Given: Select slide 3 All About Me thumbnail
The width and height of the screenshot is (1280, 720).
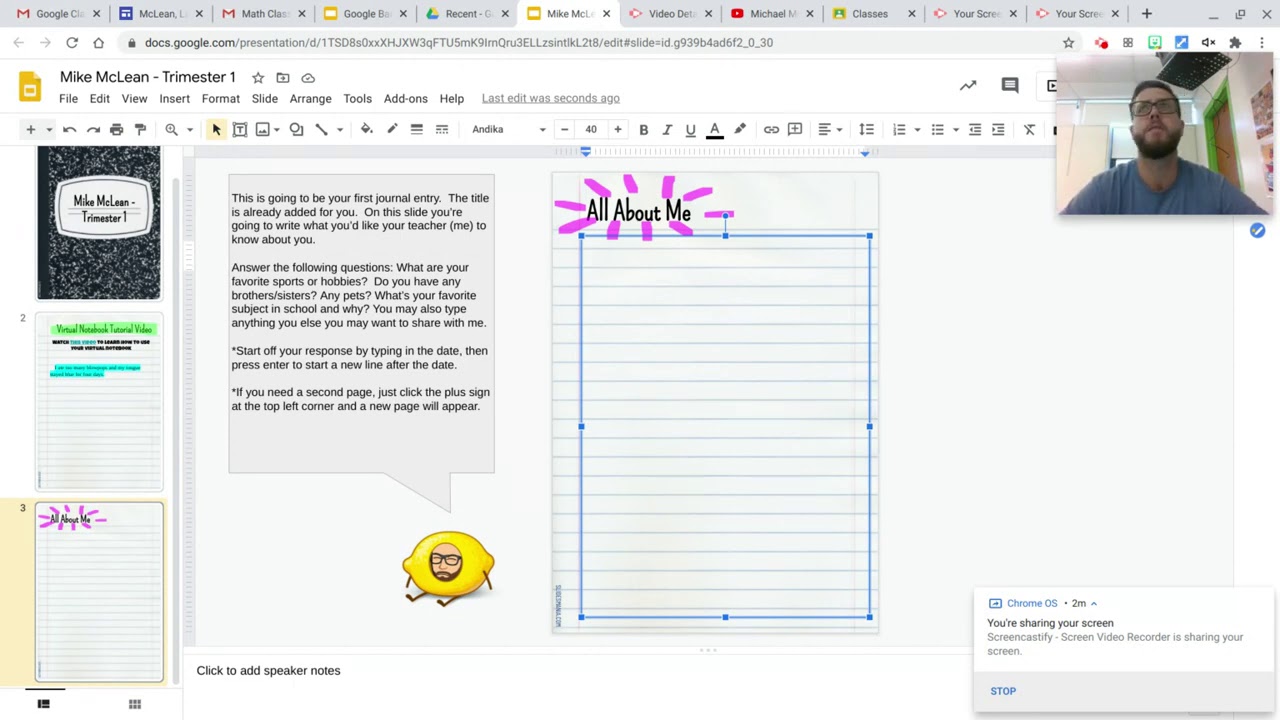Looking at the screenshot, I should [x=99, y=592].
